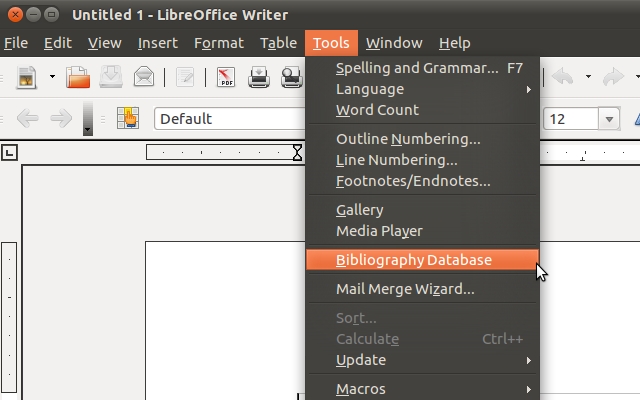
Task: Click the navigate Forward arrow
Action: point(61,119)
